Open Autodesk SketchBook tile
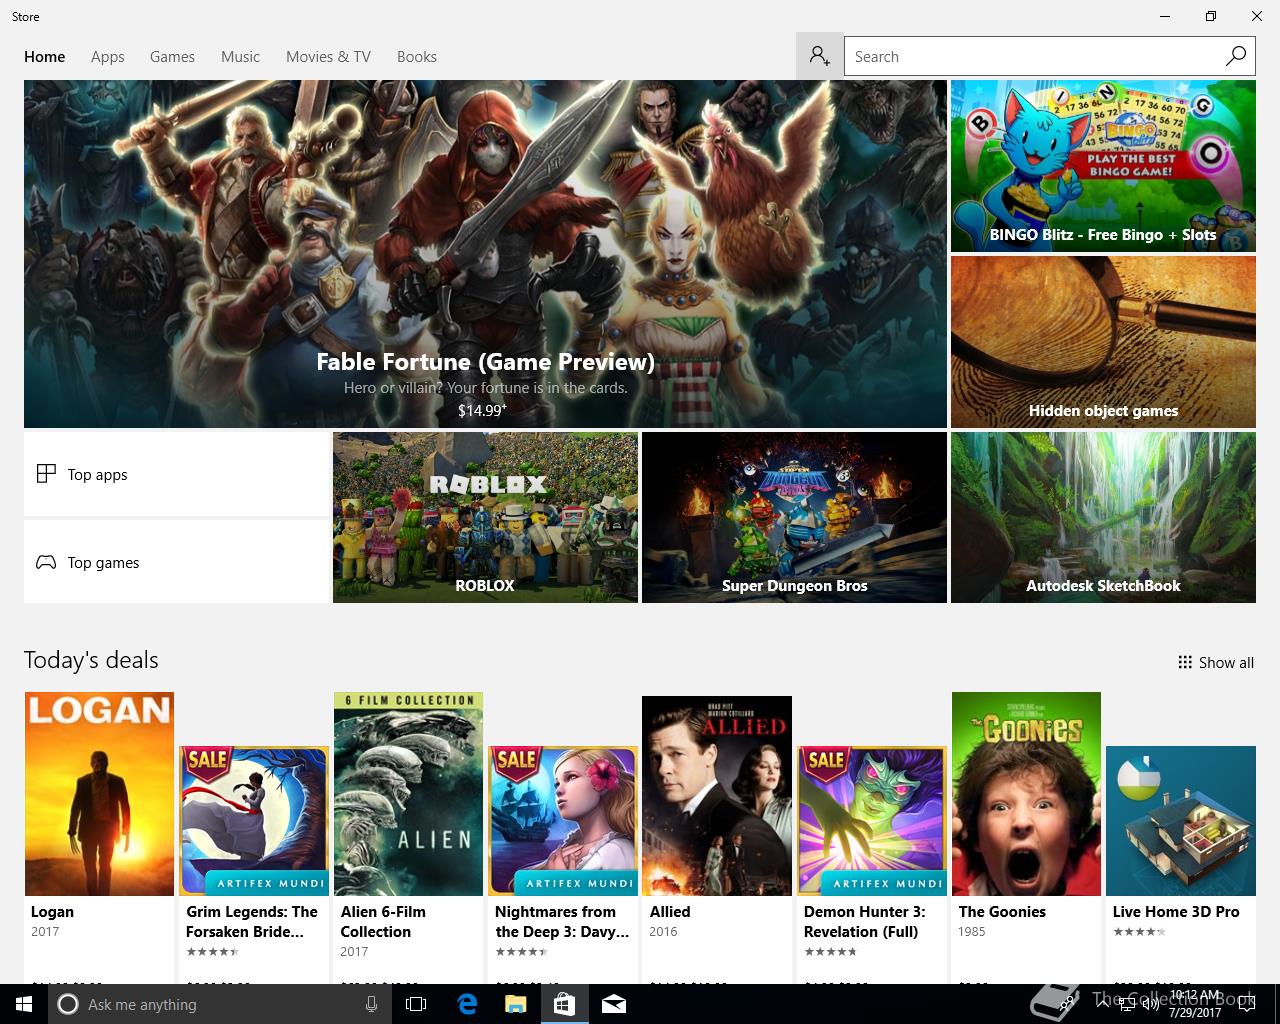 pos(1103,517)
